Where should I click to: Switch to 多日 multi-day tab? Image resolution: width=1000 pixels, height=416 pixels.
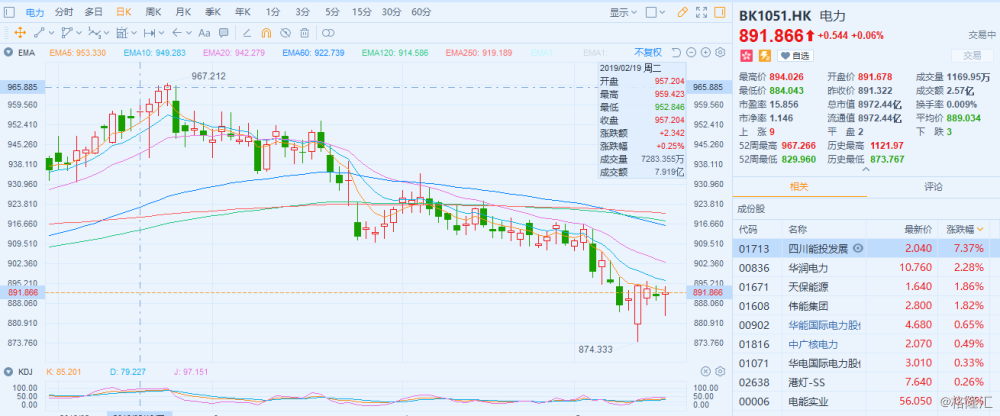click(x=93, y=12)
